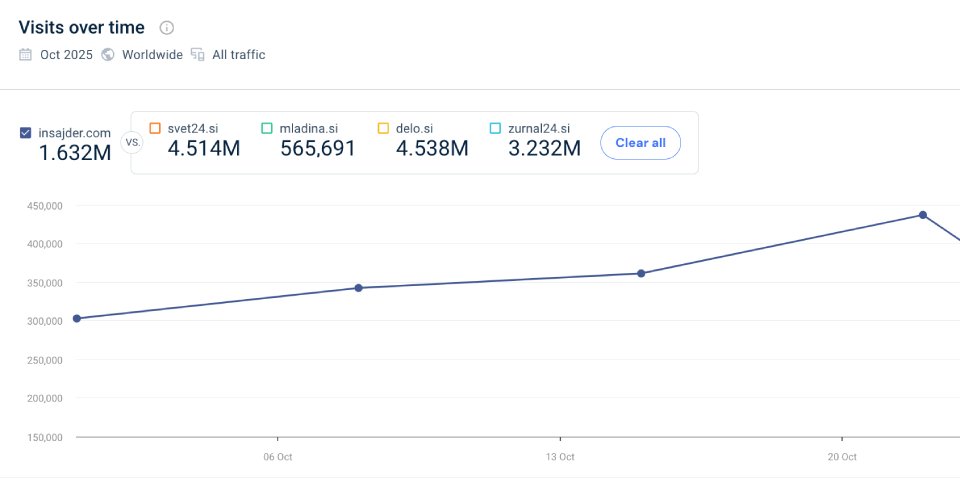
Task: Select the data point just after 06 Oct
Action: pyautogui.click(x=359, y=288)
